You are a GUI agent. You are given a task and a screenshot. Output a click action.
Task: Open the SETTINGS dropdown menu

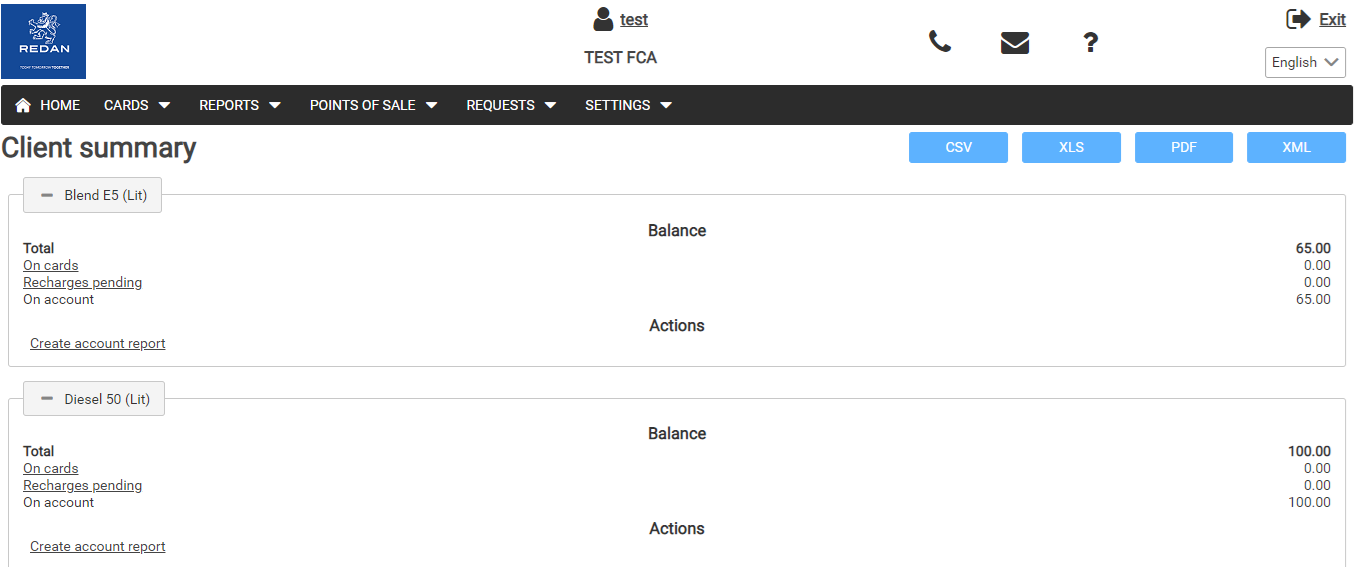tap(628, 105)
